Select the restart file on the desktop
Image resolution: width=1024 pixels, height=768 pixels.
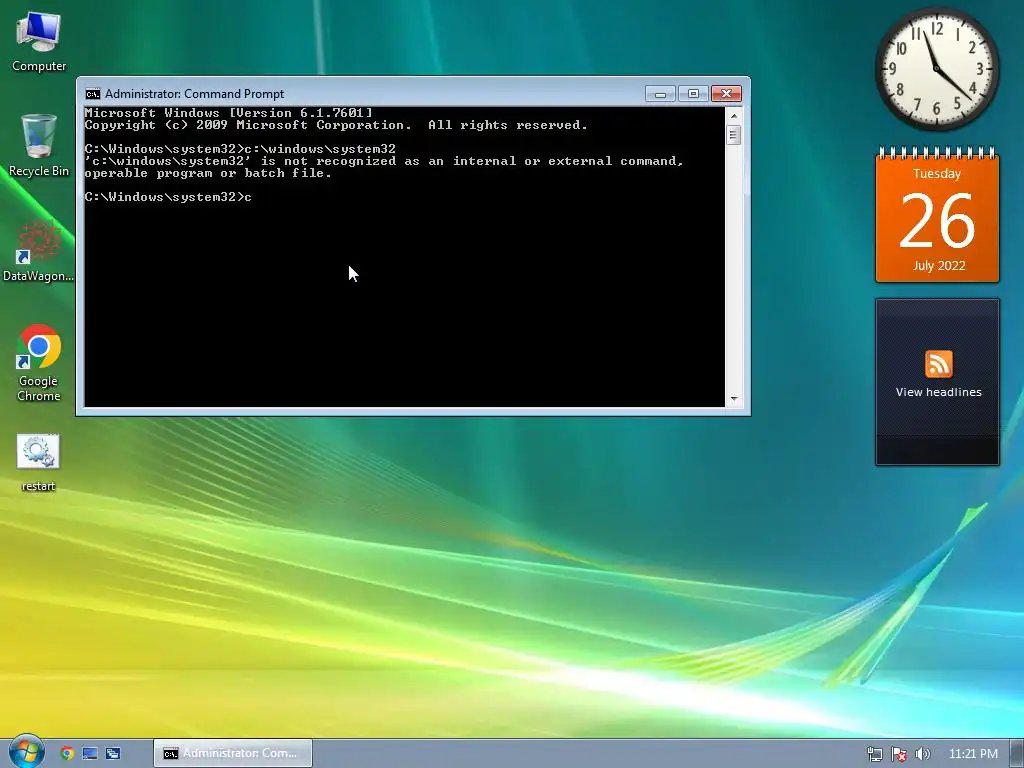coord(39,463)
